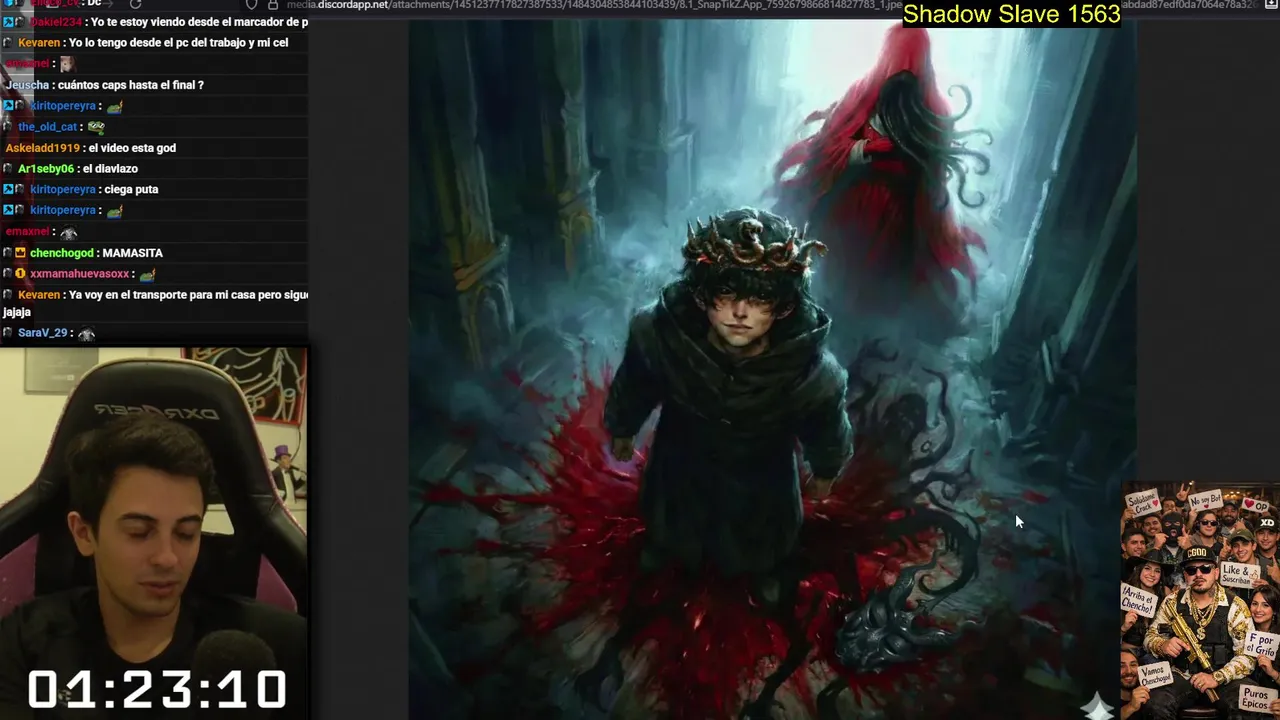Click kiritopereyra name beside 'ciega puta'
Viewport: 1280px width, 720px height.
pyautogui.click(x=63, y=190)
